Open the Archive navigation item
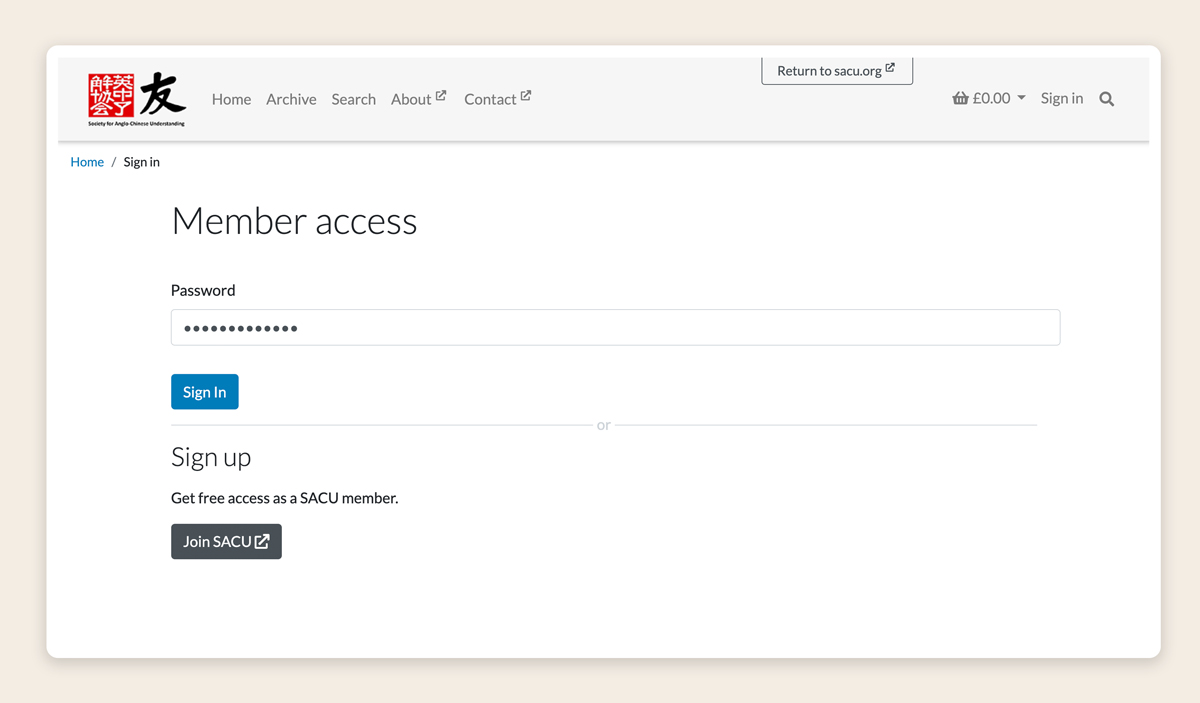 coord(291,99)
